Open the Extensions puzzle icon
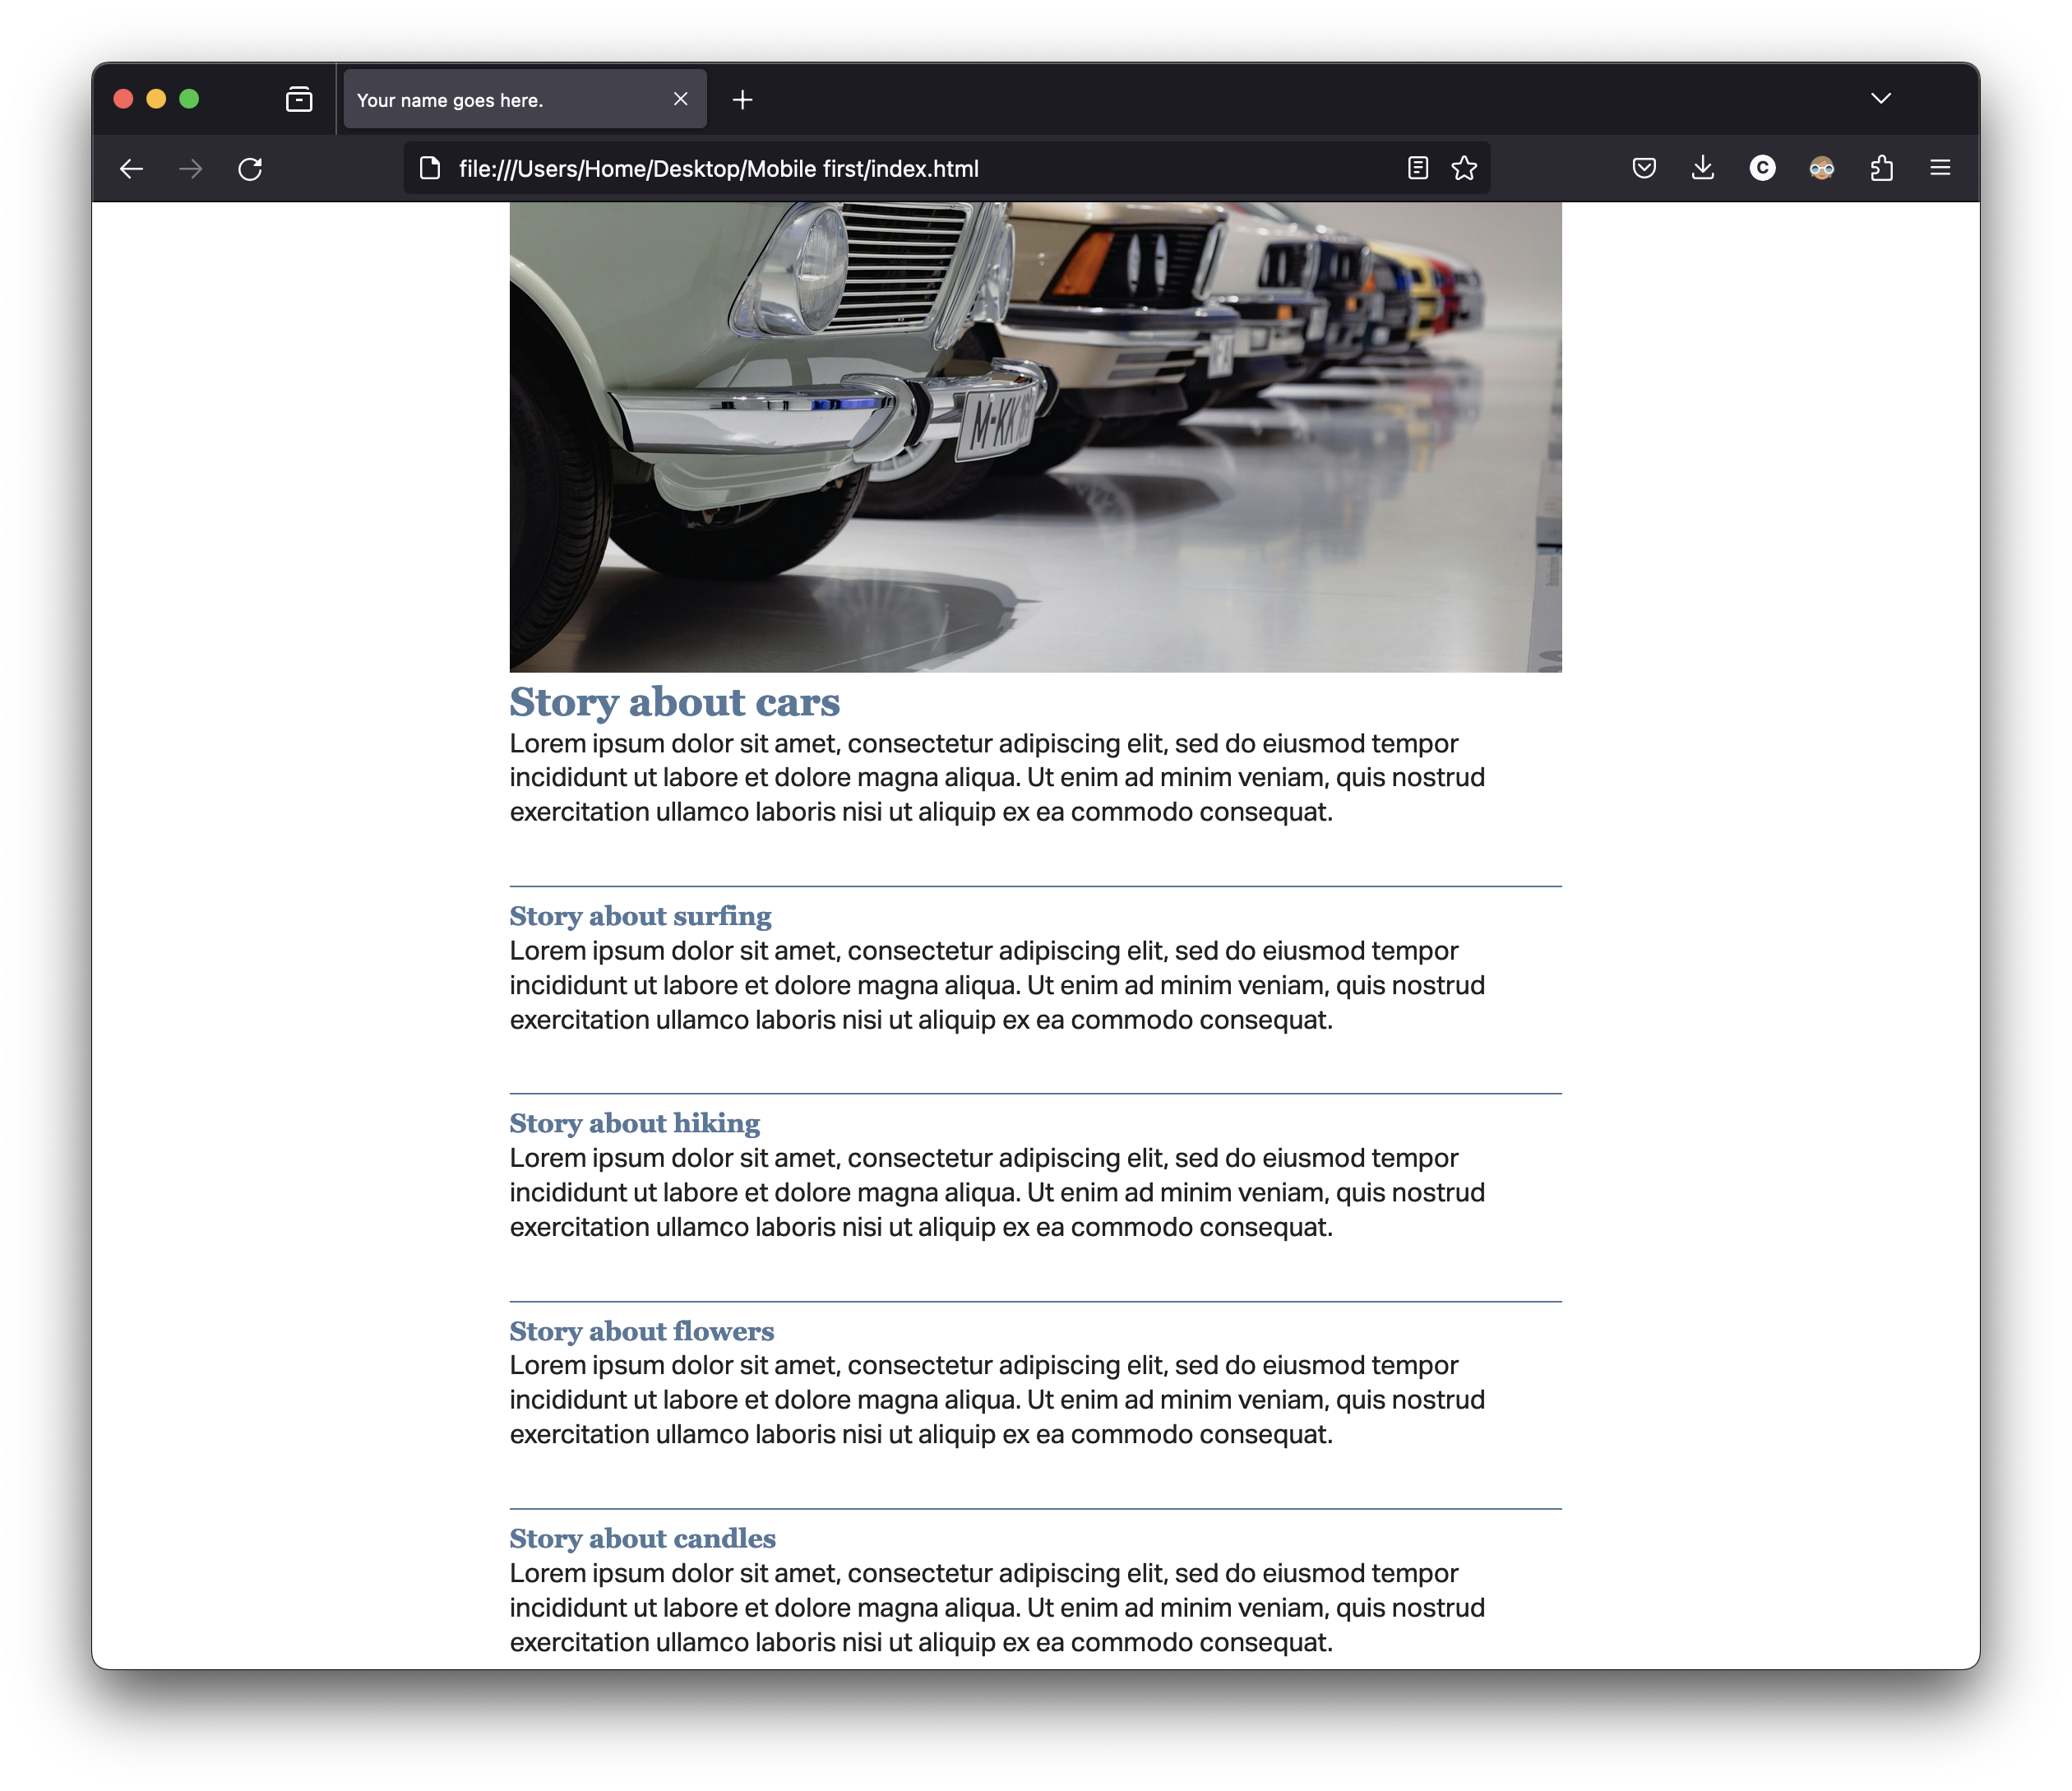This screenshot has width=2072, height=1791. click(1881, 168)
